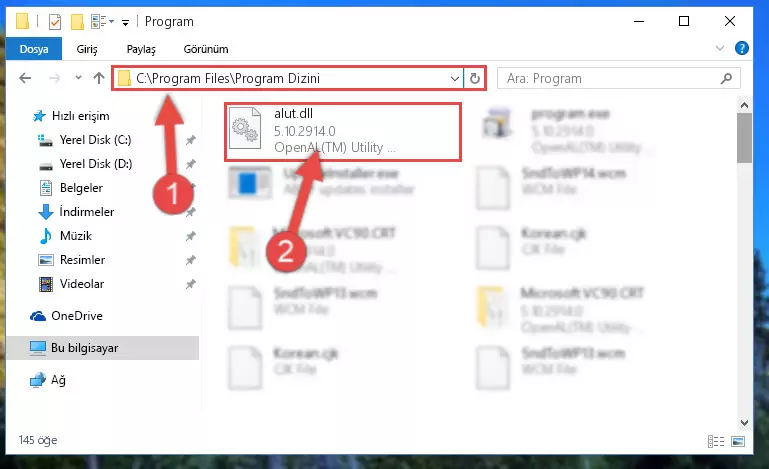Expand the ribbon with the chevron
Viewport: 769px width, 469px height.
pyautogui.click(x=719, y=48)
